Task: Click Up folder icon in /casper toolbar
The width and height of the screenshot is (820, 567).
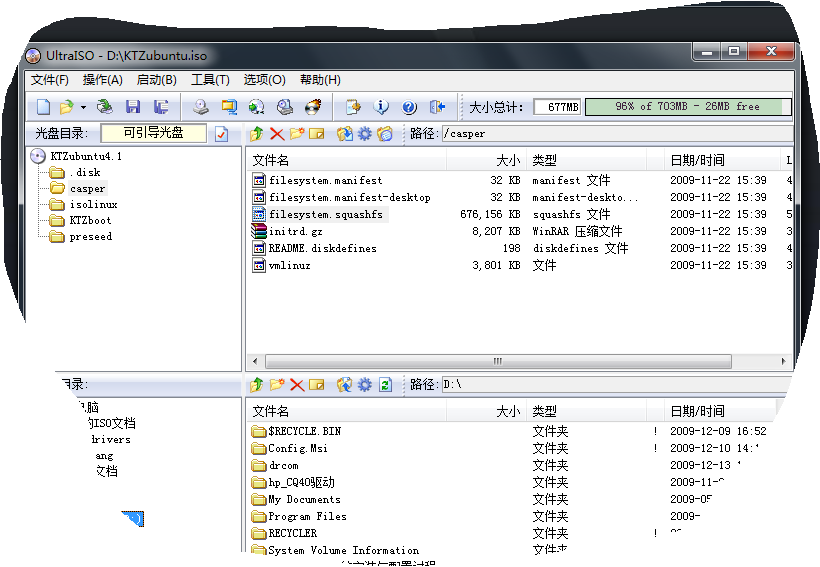Action: [x=256, y=134]
